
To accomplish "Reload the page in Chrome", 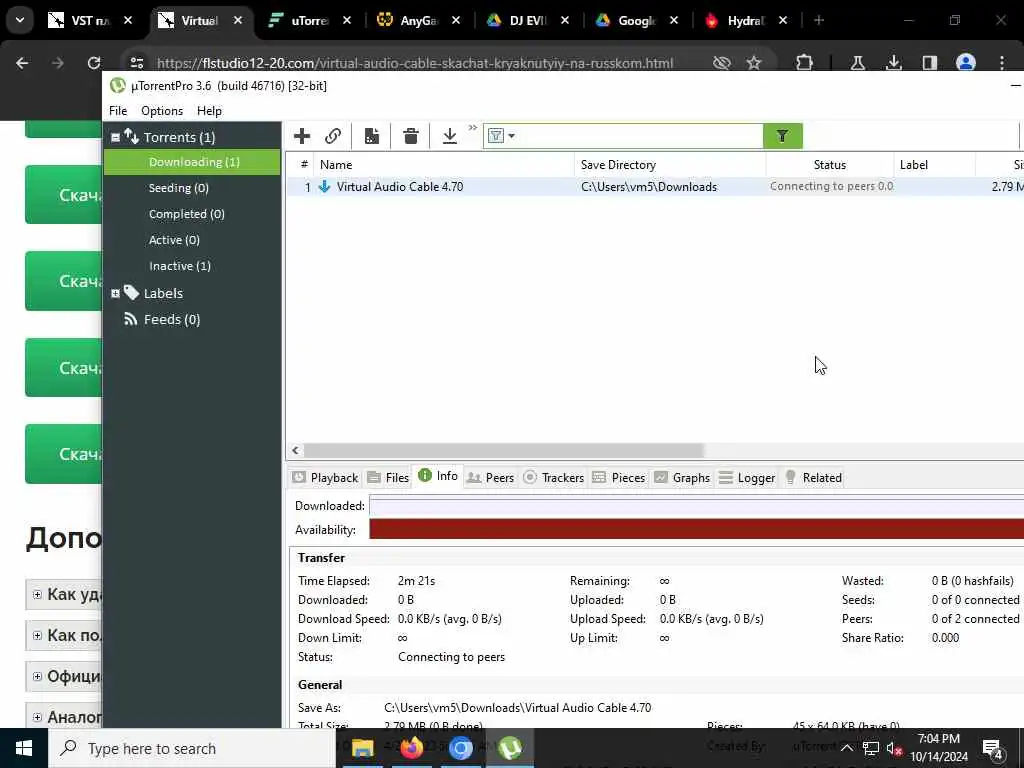I will click(x=94, y=63).
